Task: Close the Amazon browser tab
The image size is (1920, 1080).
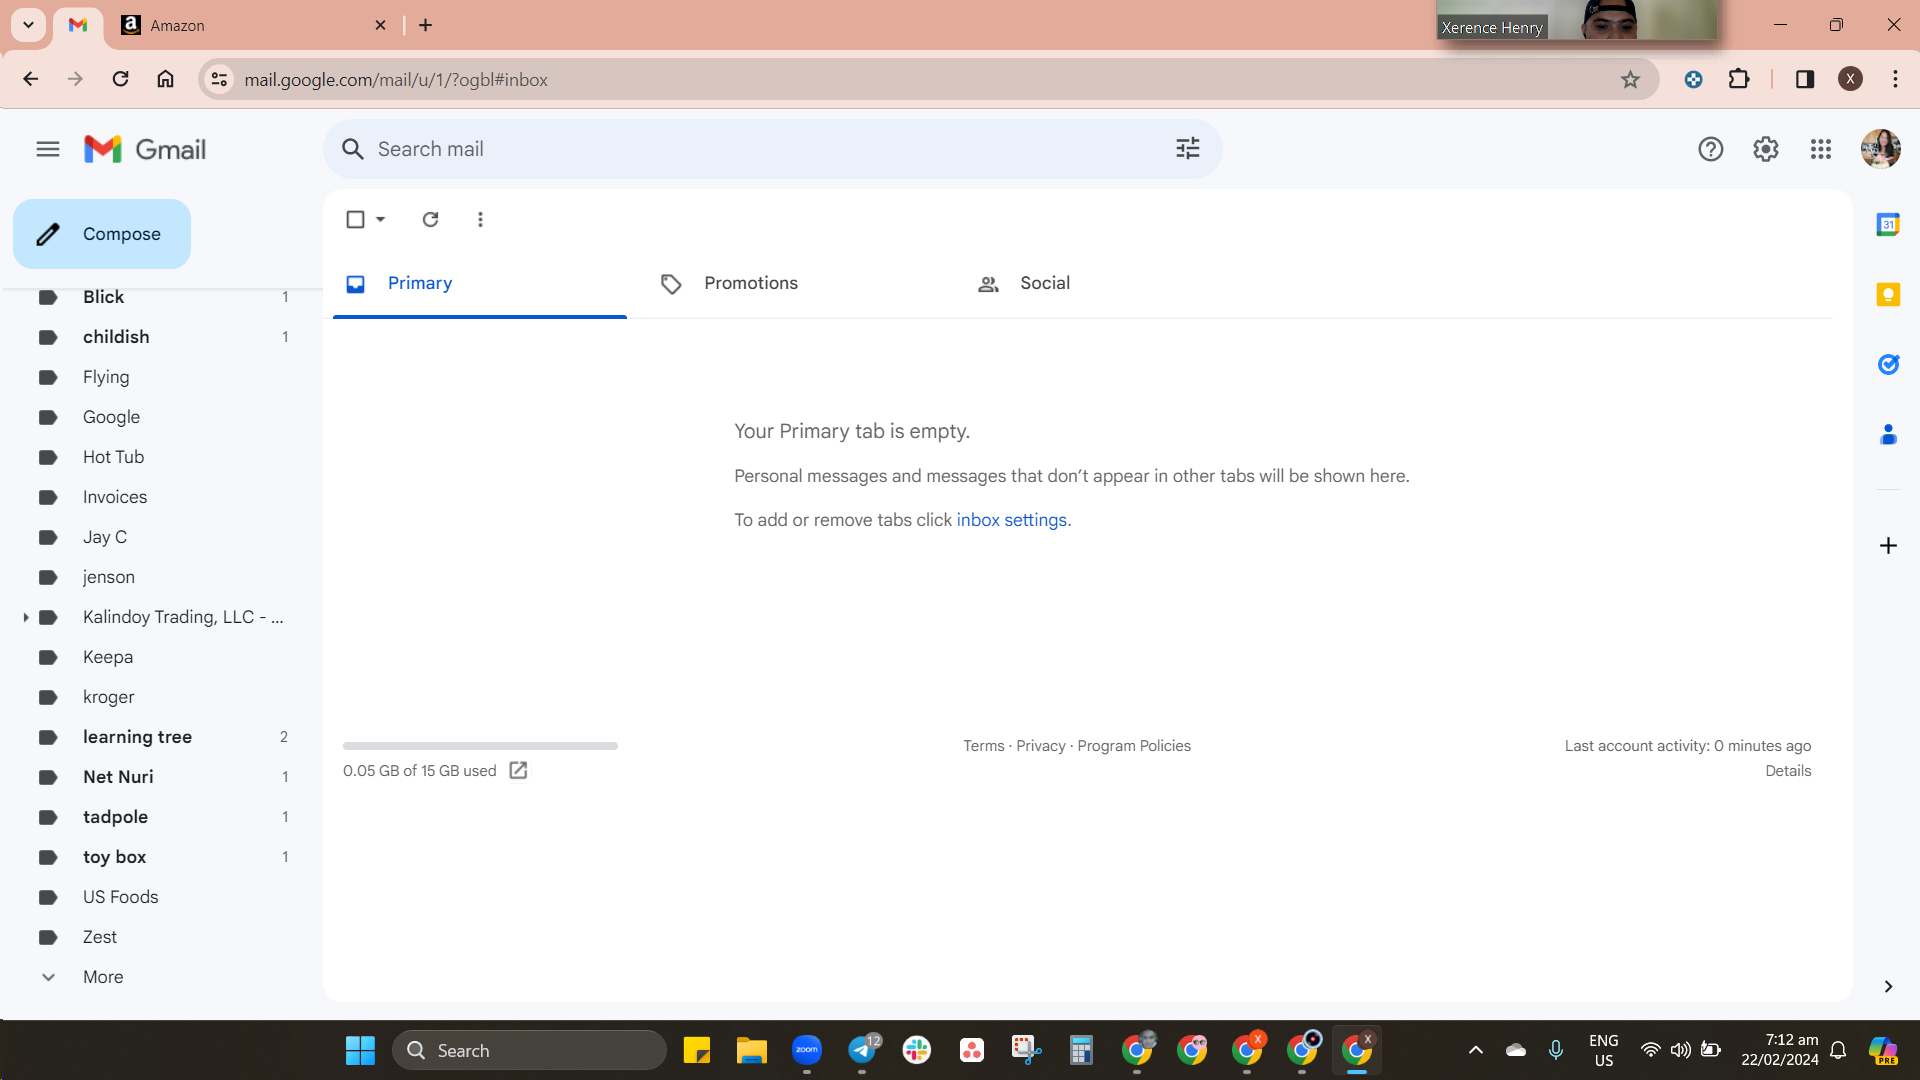Action: [380, 25]
